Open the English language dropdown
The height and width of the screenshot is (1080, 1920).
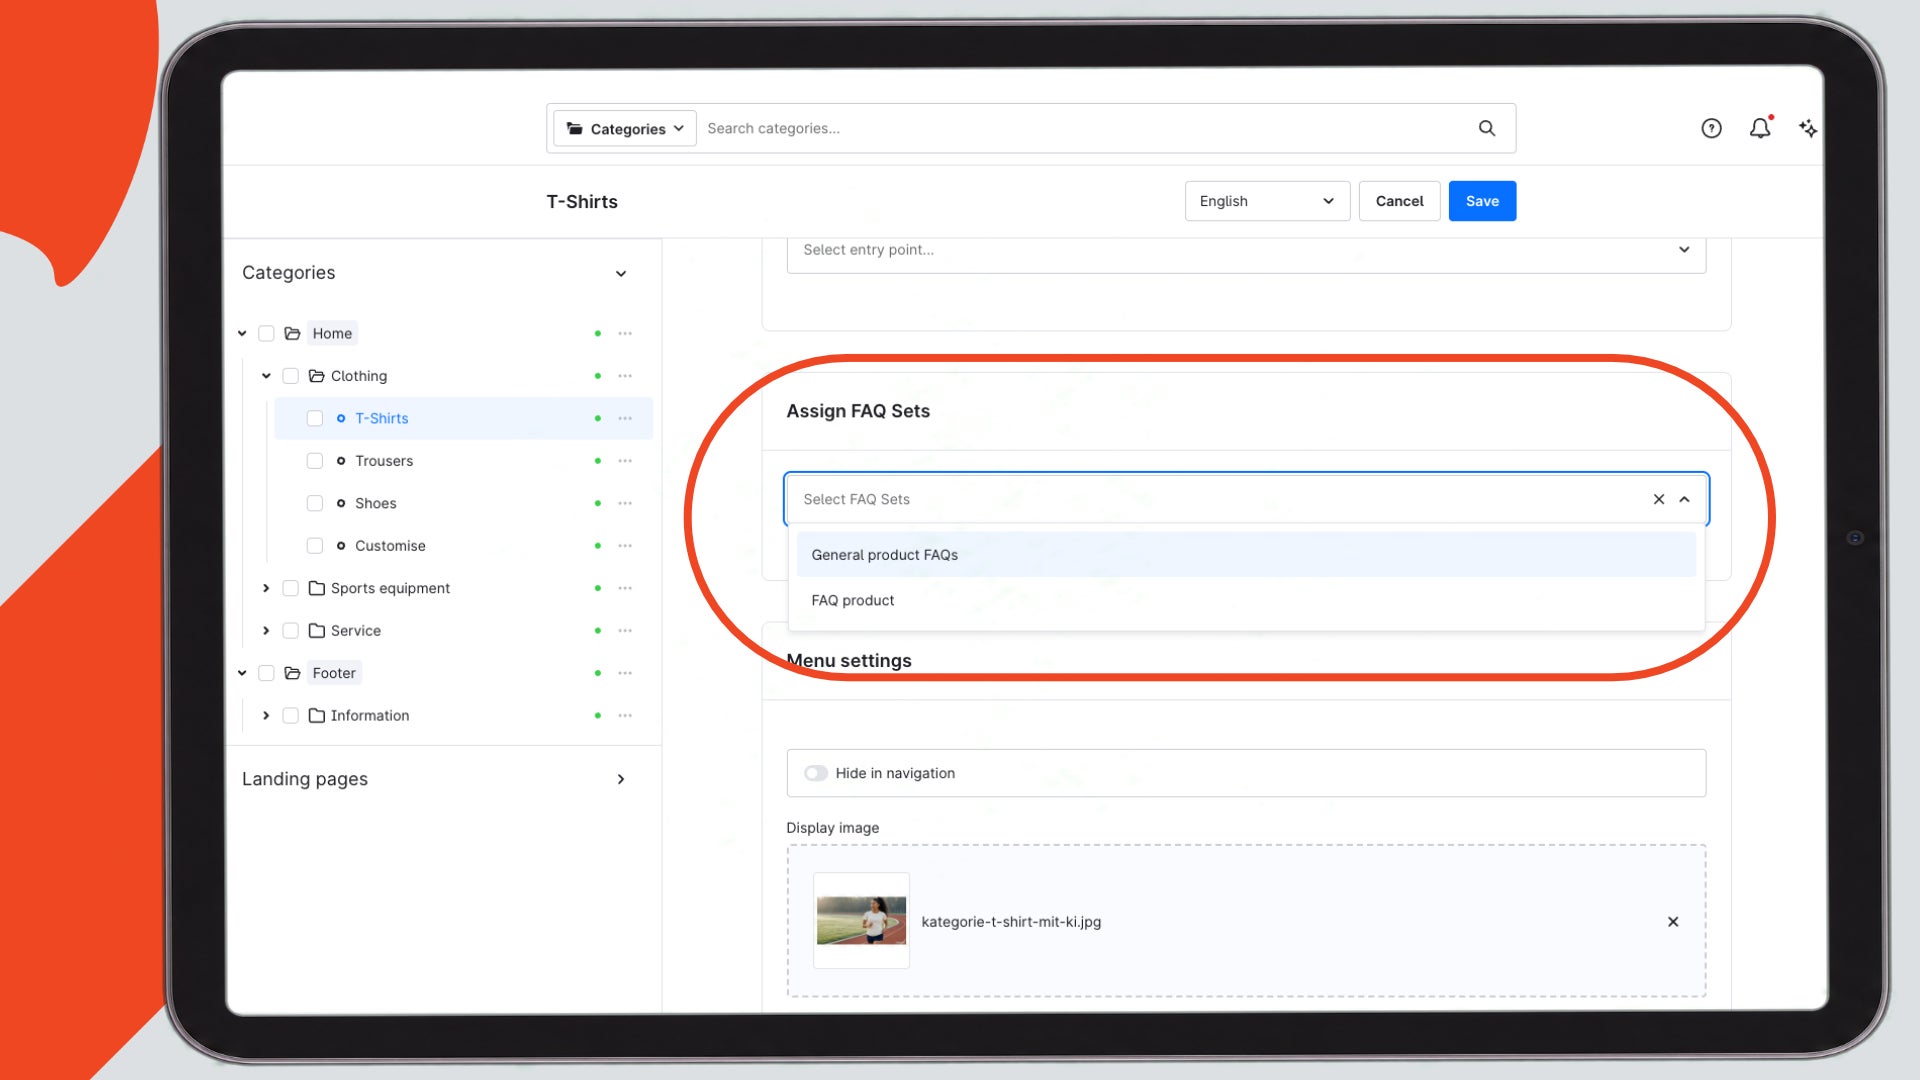pyautogui.click(x=1267, y=201)
